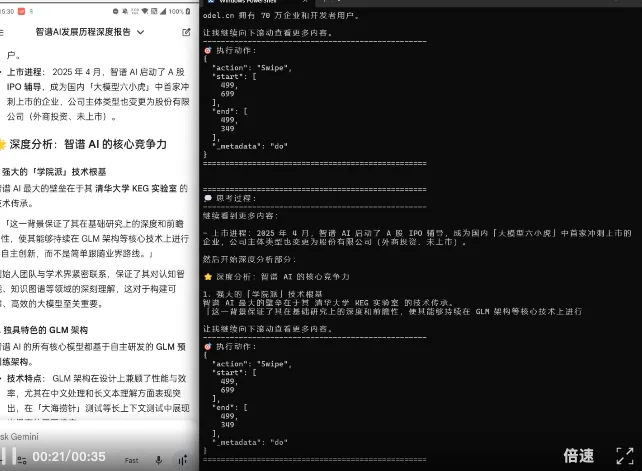Viewport: 642px width, 471px height.
Task: Click terminal line 继续看到更多内容
Action: [241, 216]
